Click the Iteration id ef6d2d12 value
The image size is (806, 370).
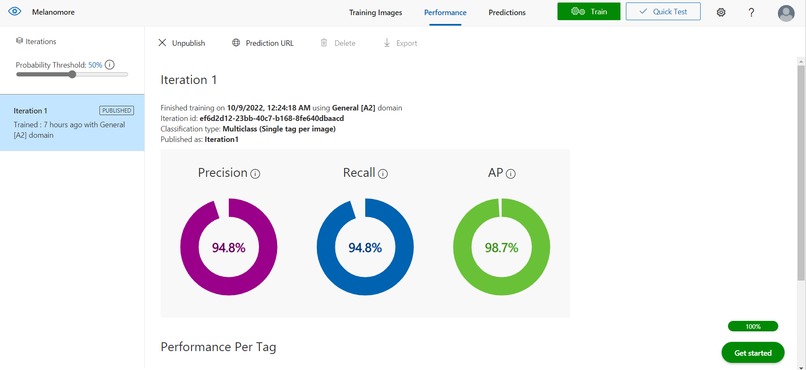point(272,119)
